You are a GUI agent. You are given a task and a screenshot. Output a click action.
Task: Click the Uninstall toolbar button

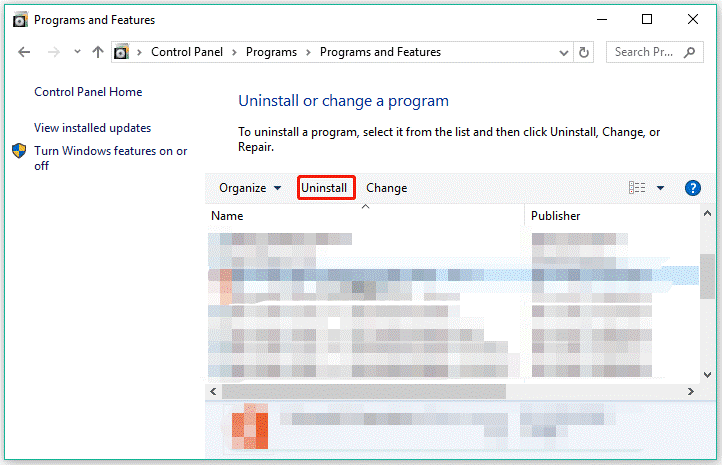click(x=326, y=188)
